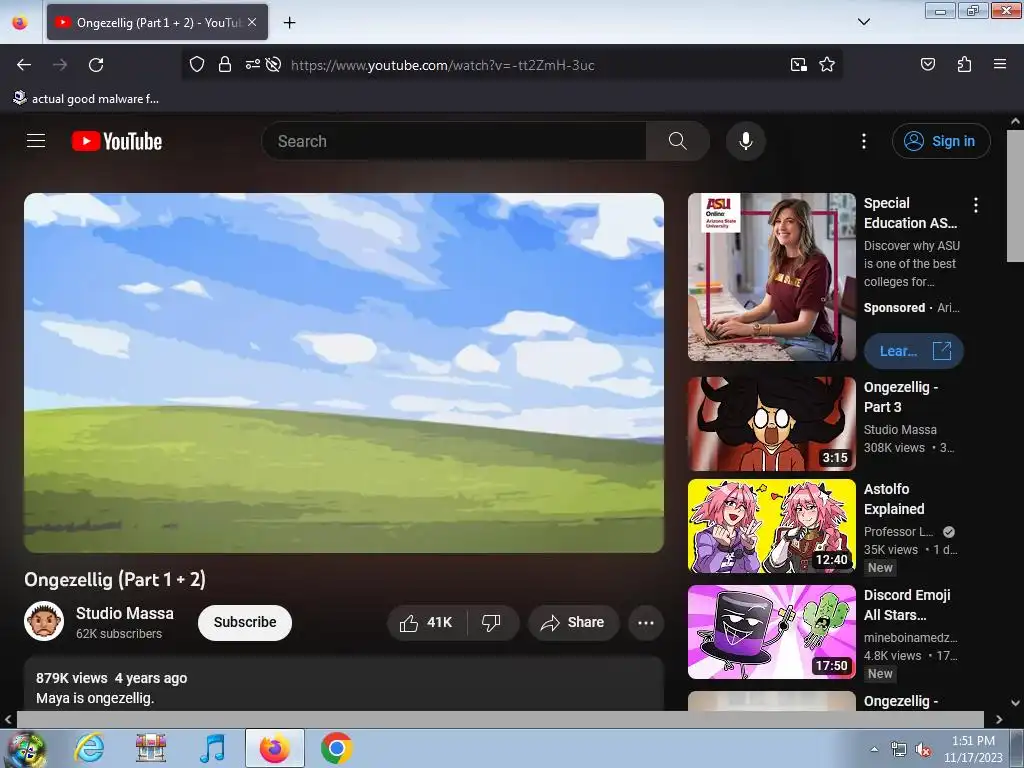Open more actions ellipsis under video
The height and width of the screenshot is (768, 1024).
pyautogui.click(x=646, y=622)
